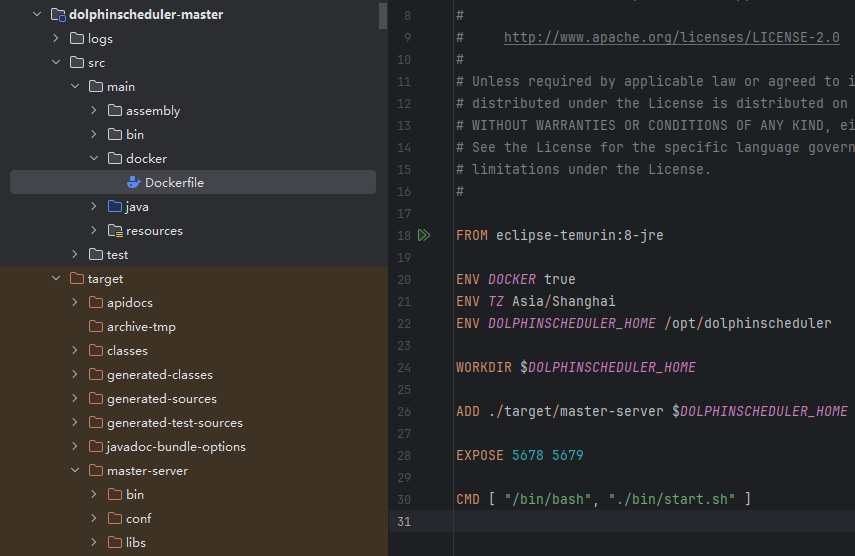Click the "/bin/bash" string in CMD
This screenshot has width=855, height=556.
(x=547, y=499)
